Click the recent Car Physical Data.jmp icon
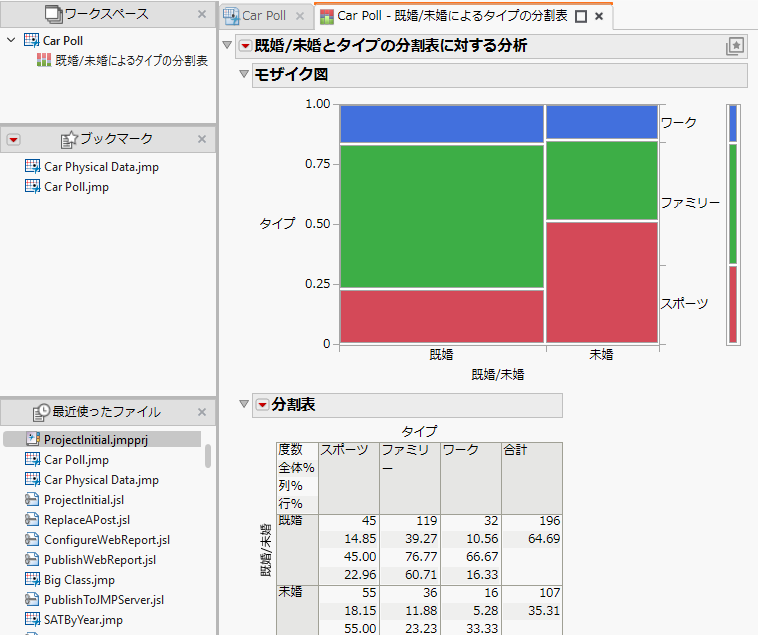Viewport: 758px width, 635px height. tap(32, 479)
